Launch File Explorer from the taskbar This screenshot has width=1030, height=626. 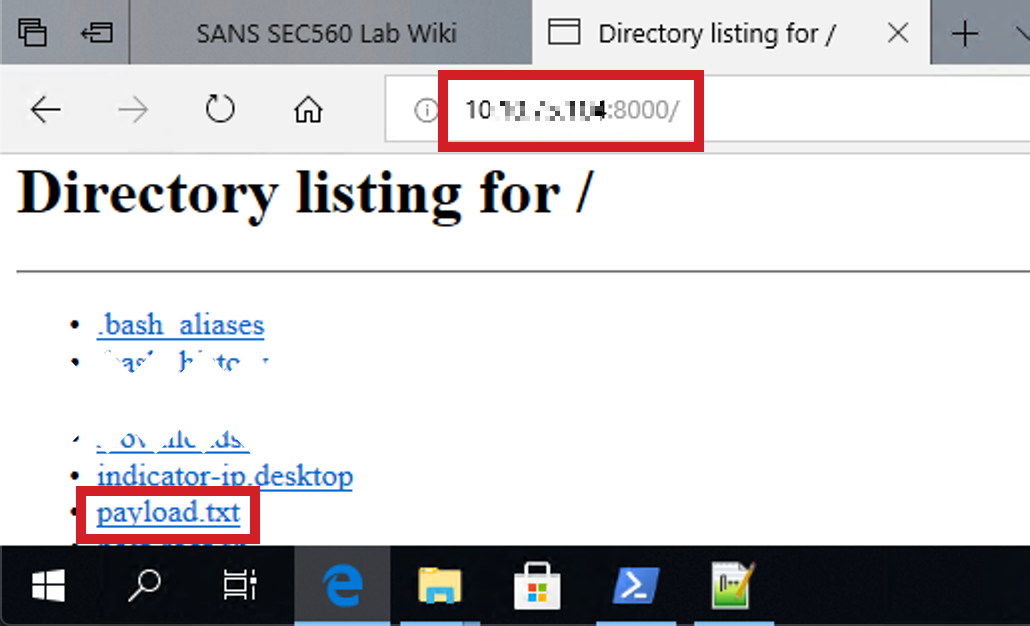coord(440,586)
